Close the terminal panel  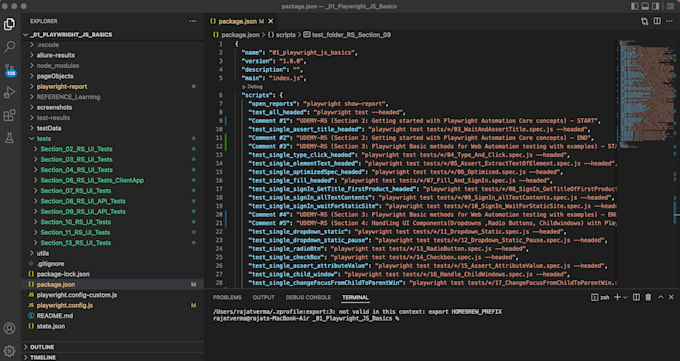[671, 297]
